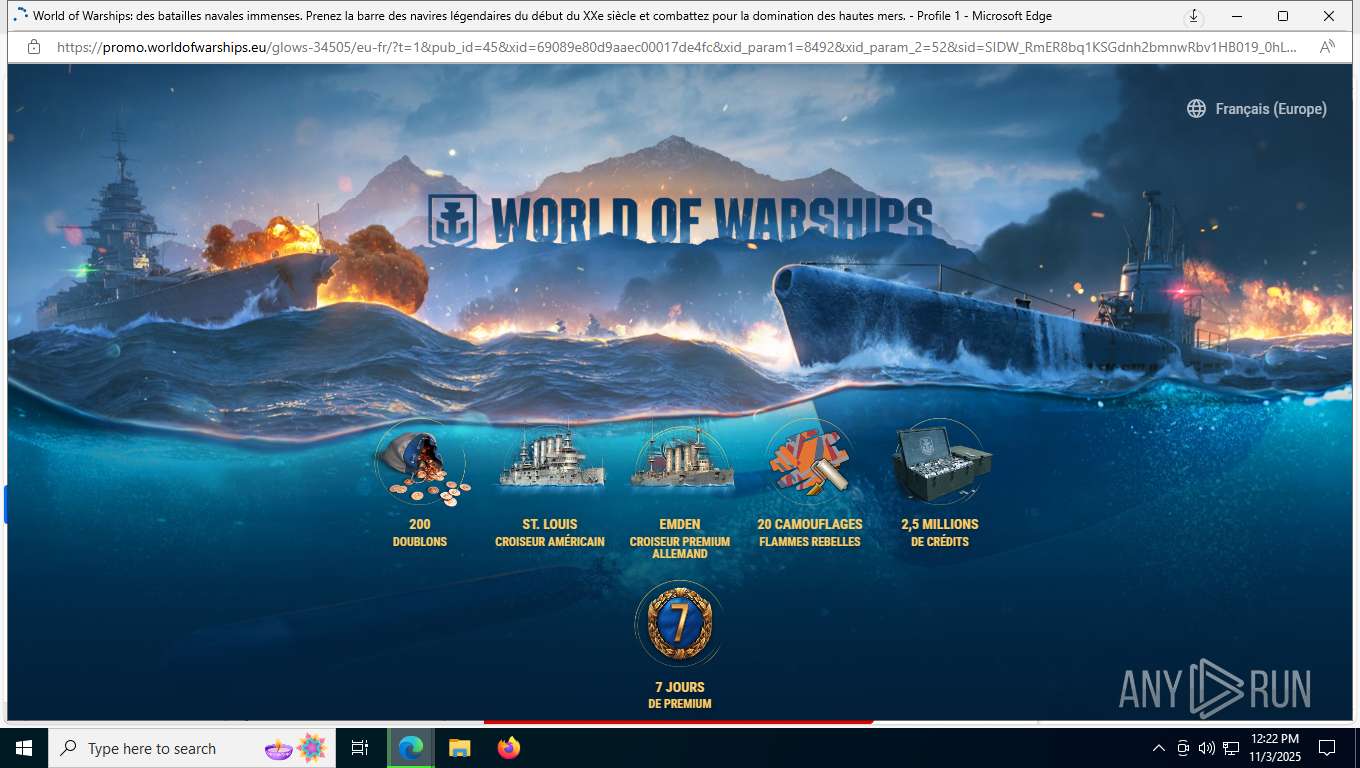Click the camera meet-now tray icon
The width and height of the screenshot is (1360, 768).
tap(1183, 748)
